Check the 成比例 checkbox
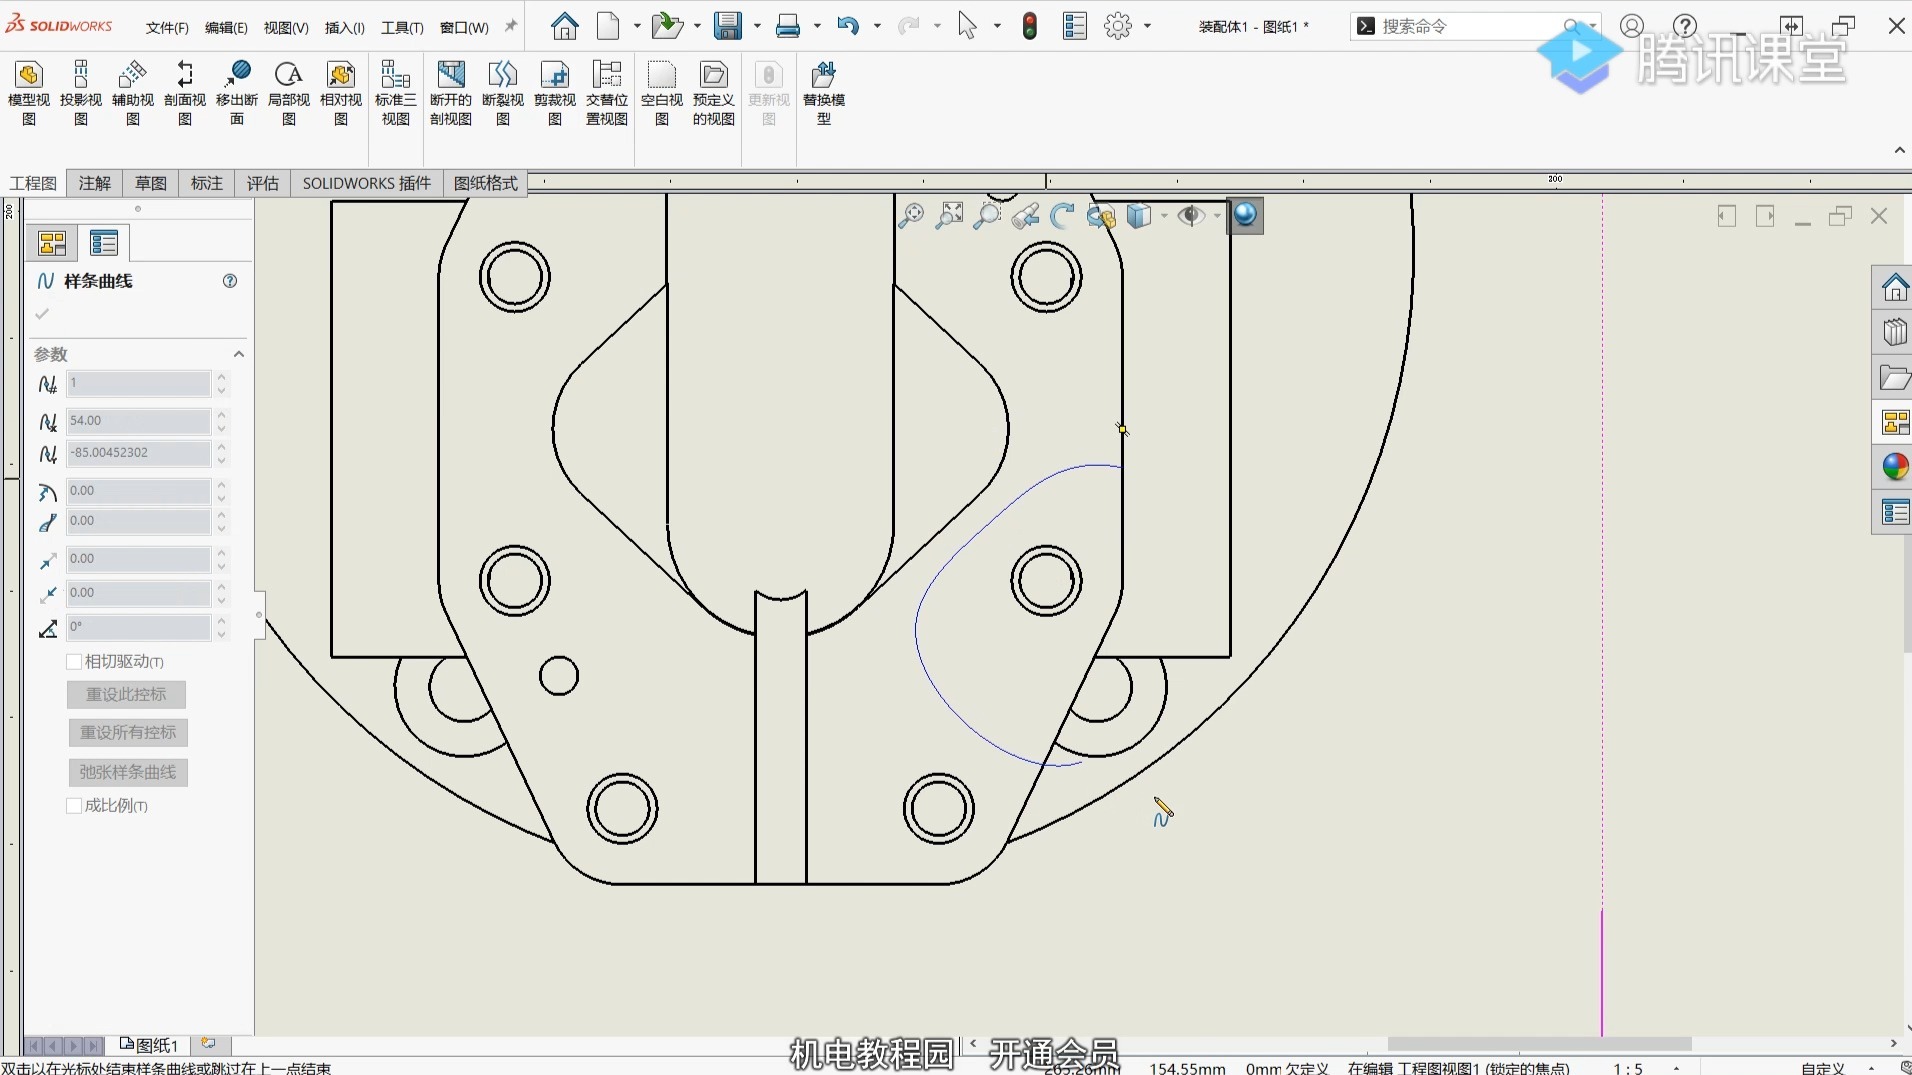Screen dimensions: 1912x1075 74,805
